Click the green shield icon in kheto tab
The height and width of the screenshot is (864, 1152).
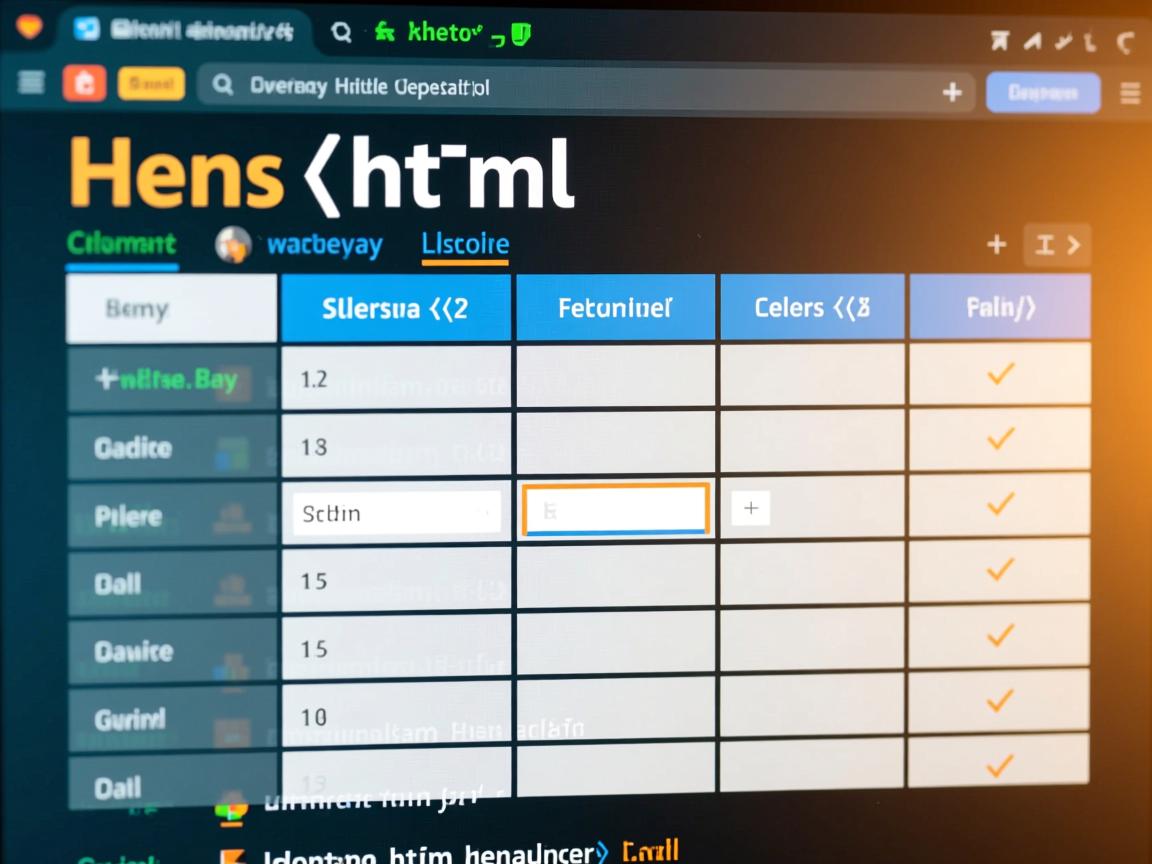[520, 35]
